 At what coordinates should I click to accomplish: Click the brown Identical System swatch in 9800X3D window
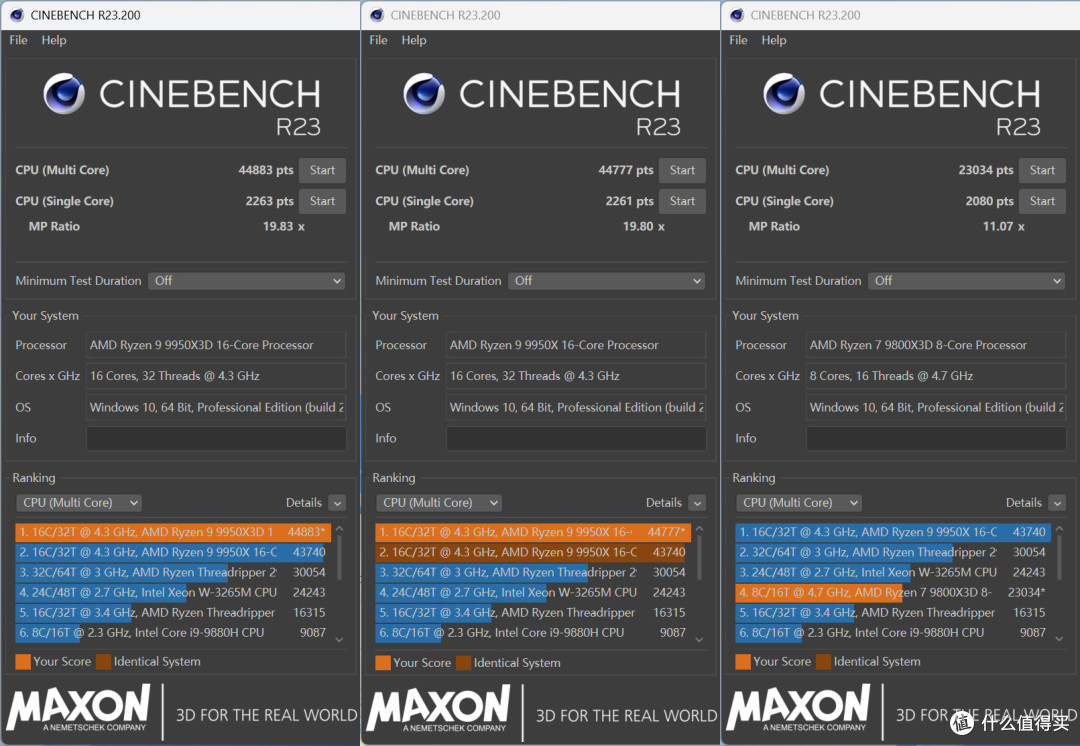click(823, 662)
